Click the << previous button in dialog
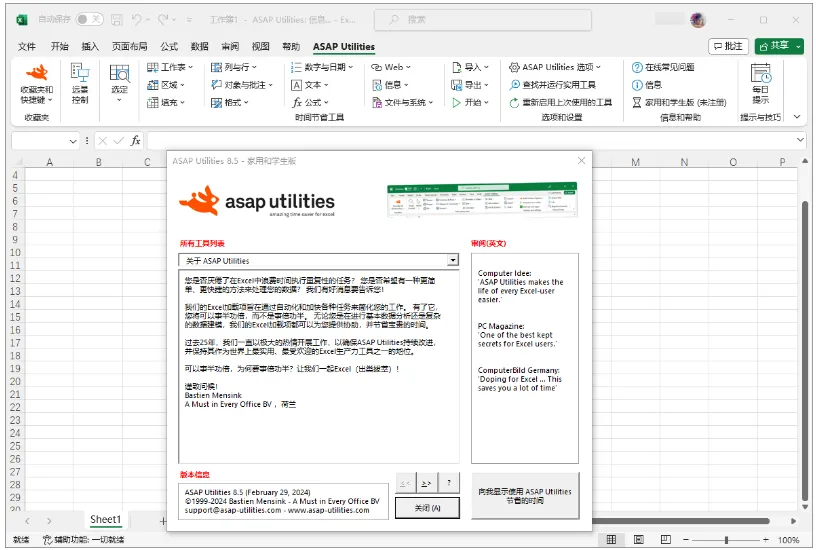 (405, 483)
